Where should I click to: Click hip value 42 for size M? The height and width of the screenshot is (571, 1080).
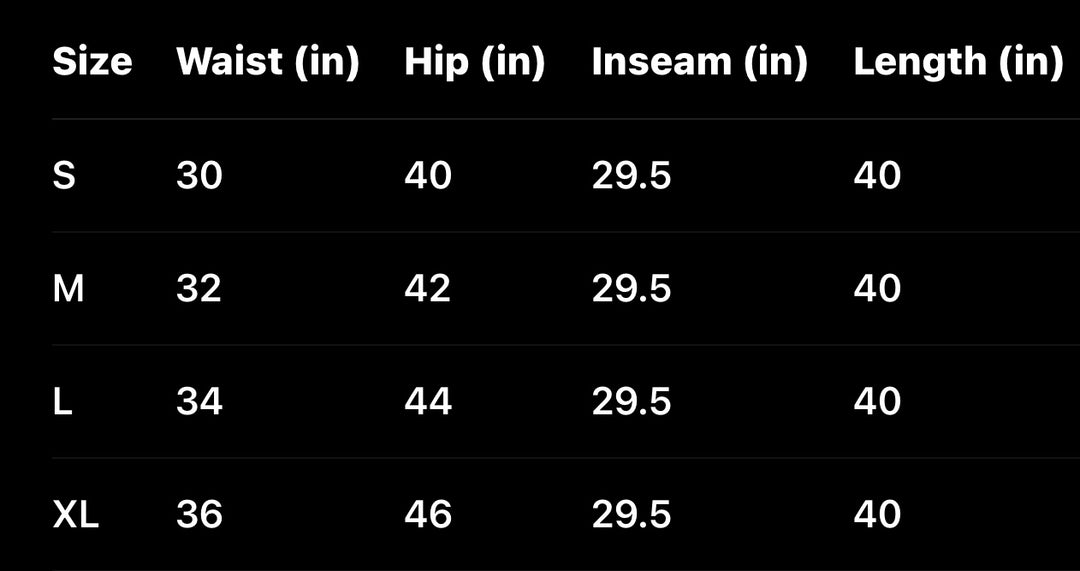(428, 289)
